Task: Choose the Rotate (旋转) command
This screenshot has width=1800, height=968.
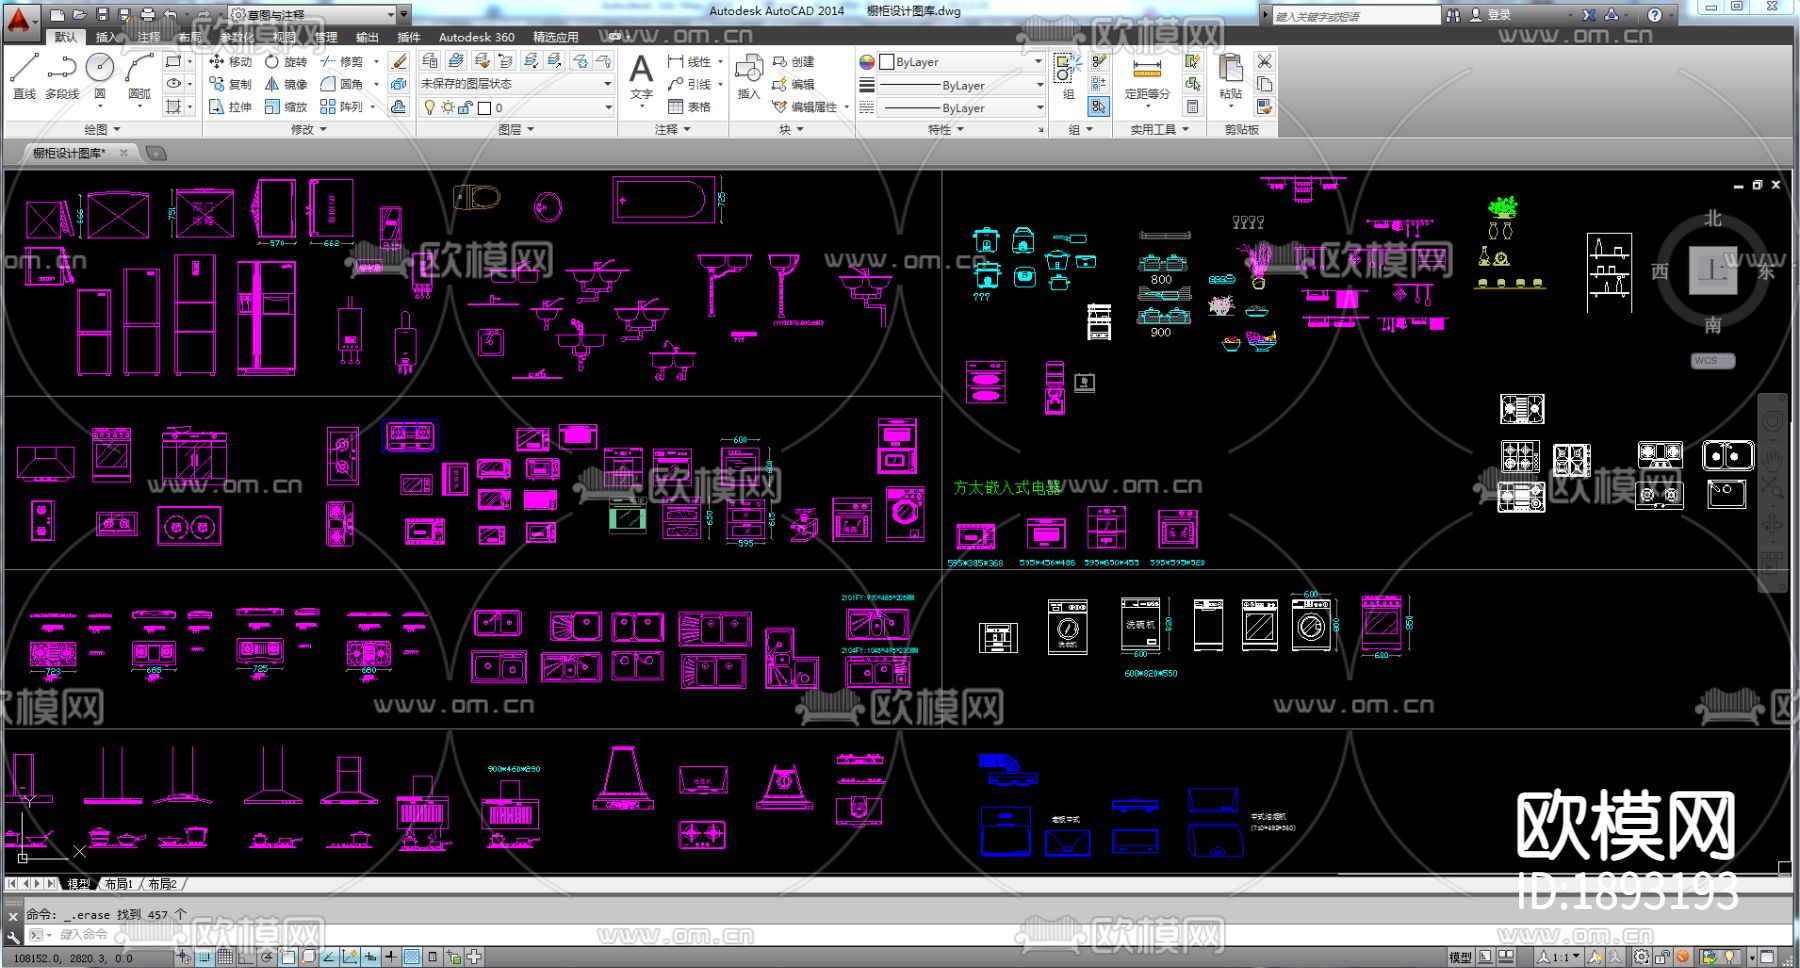Action: click(x=286, y=62)
